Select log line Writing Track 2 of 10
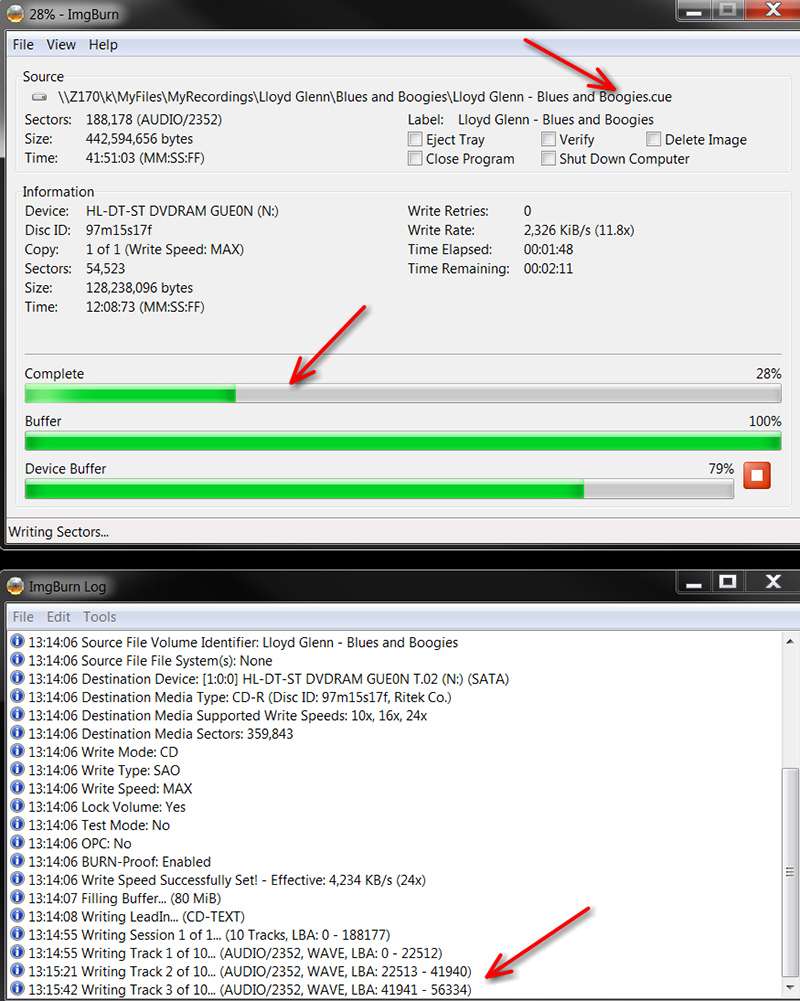This screenshot has height=1001, width=800. [x=250, y=971]
